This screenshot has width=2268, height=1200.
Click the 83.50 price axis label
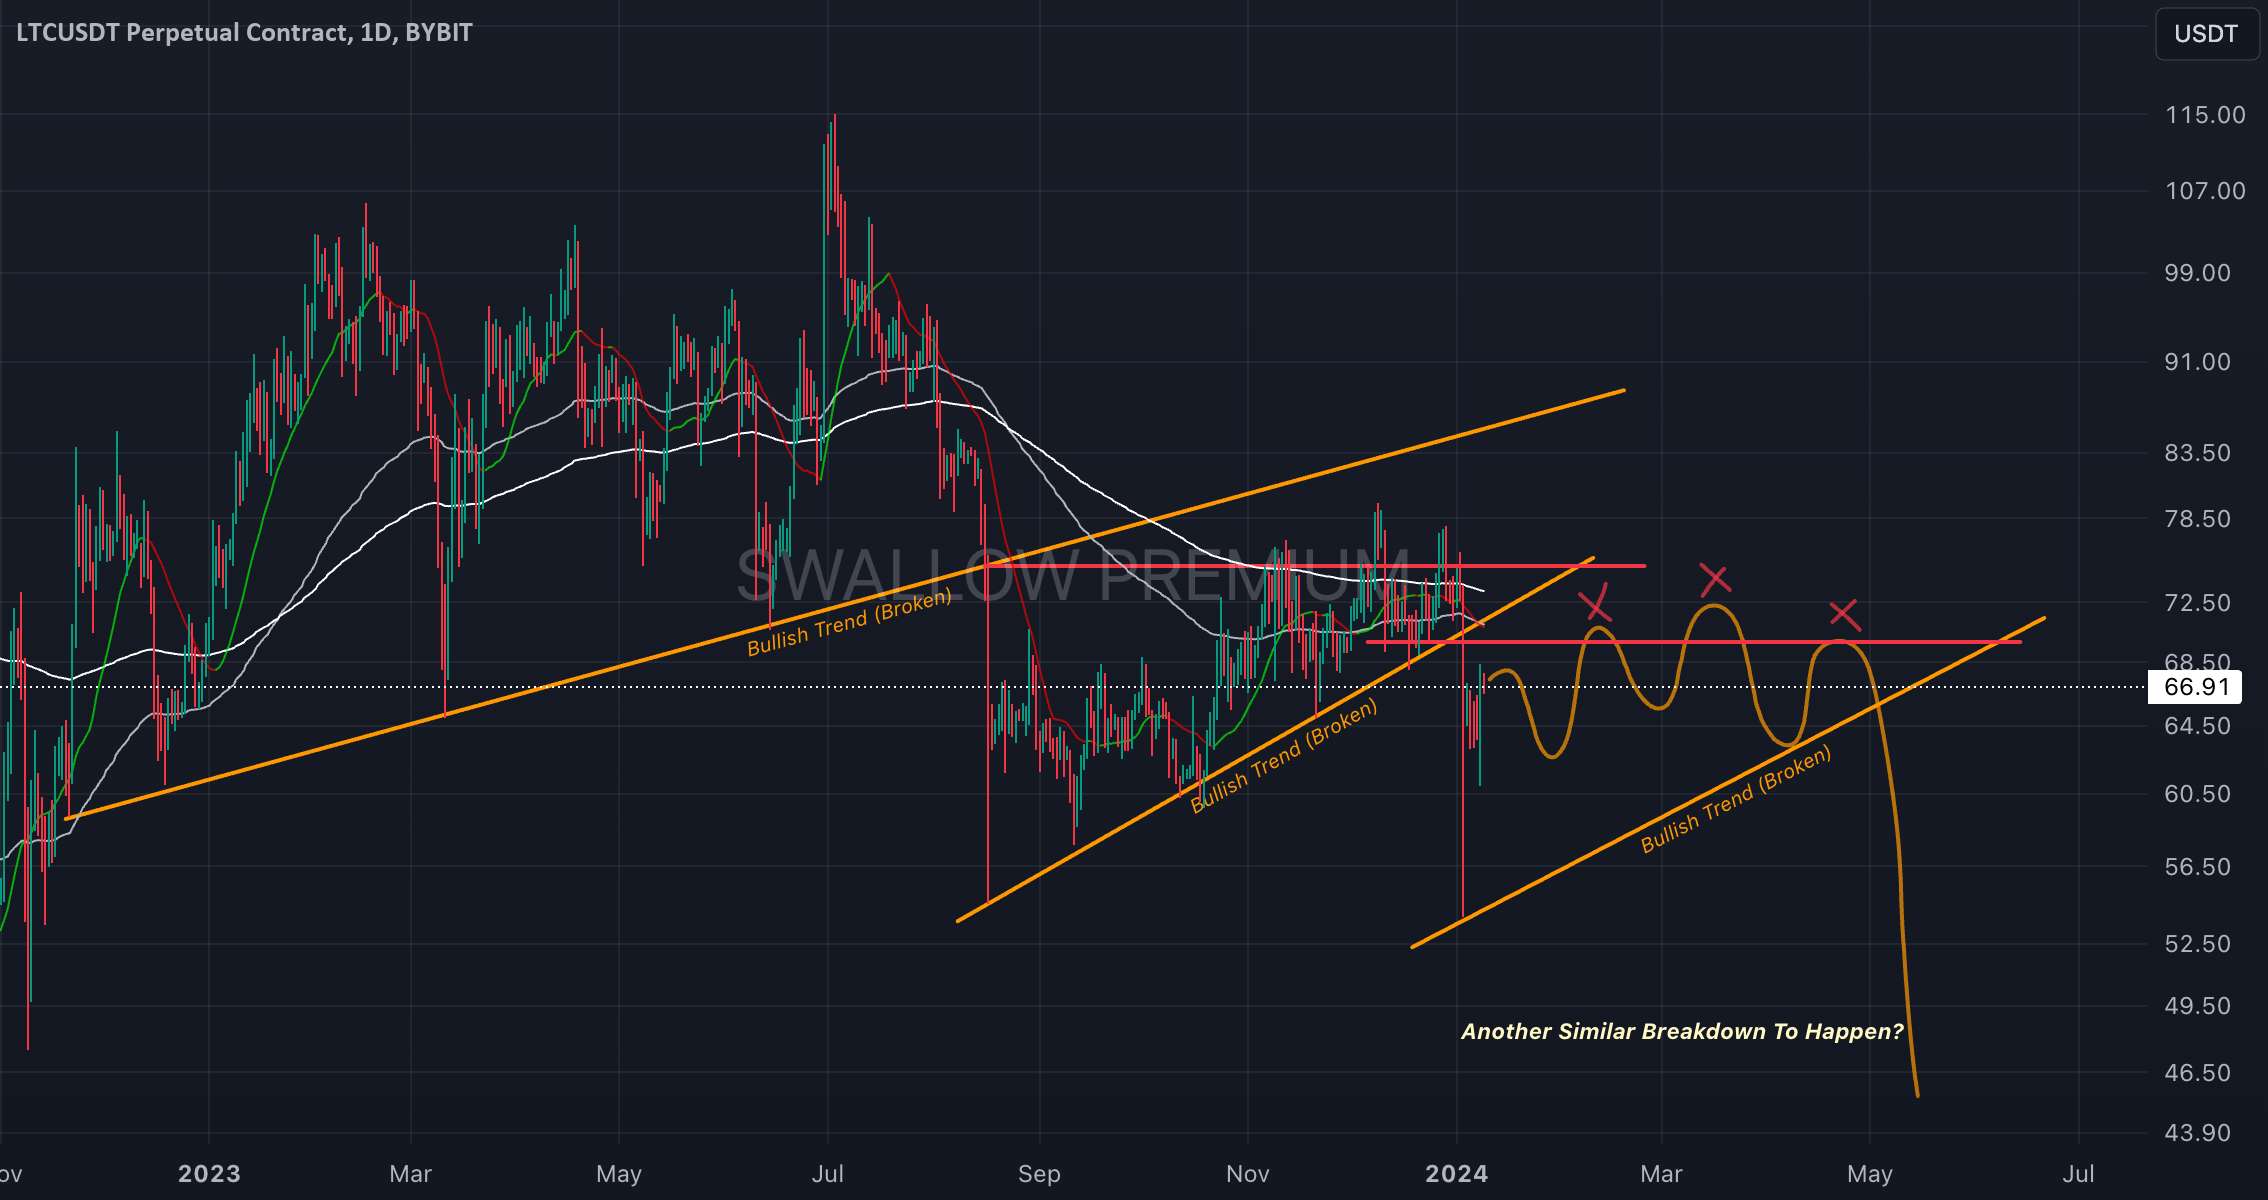pos(2197,453)
